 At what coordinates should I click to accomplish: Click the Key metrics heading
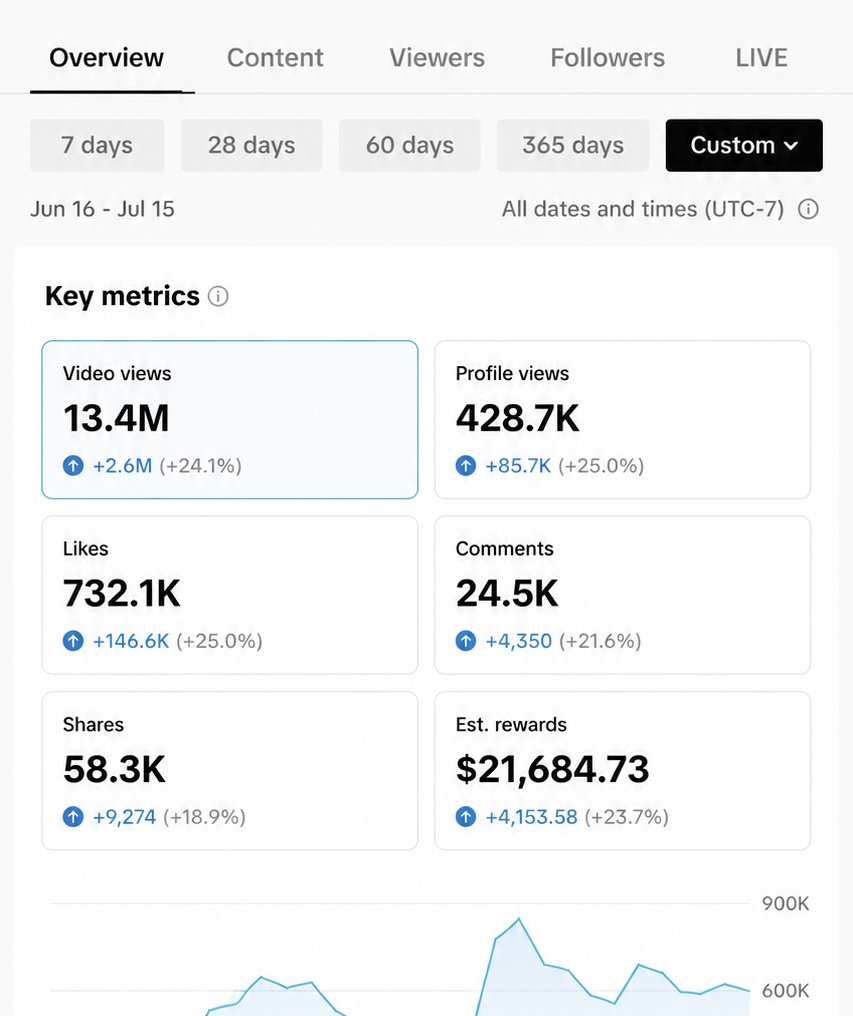click(122, 296)
